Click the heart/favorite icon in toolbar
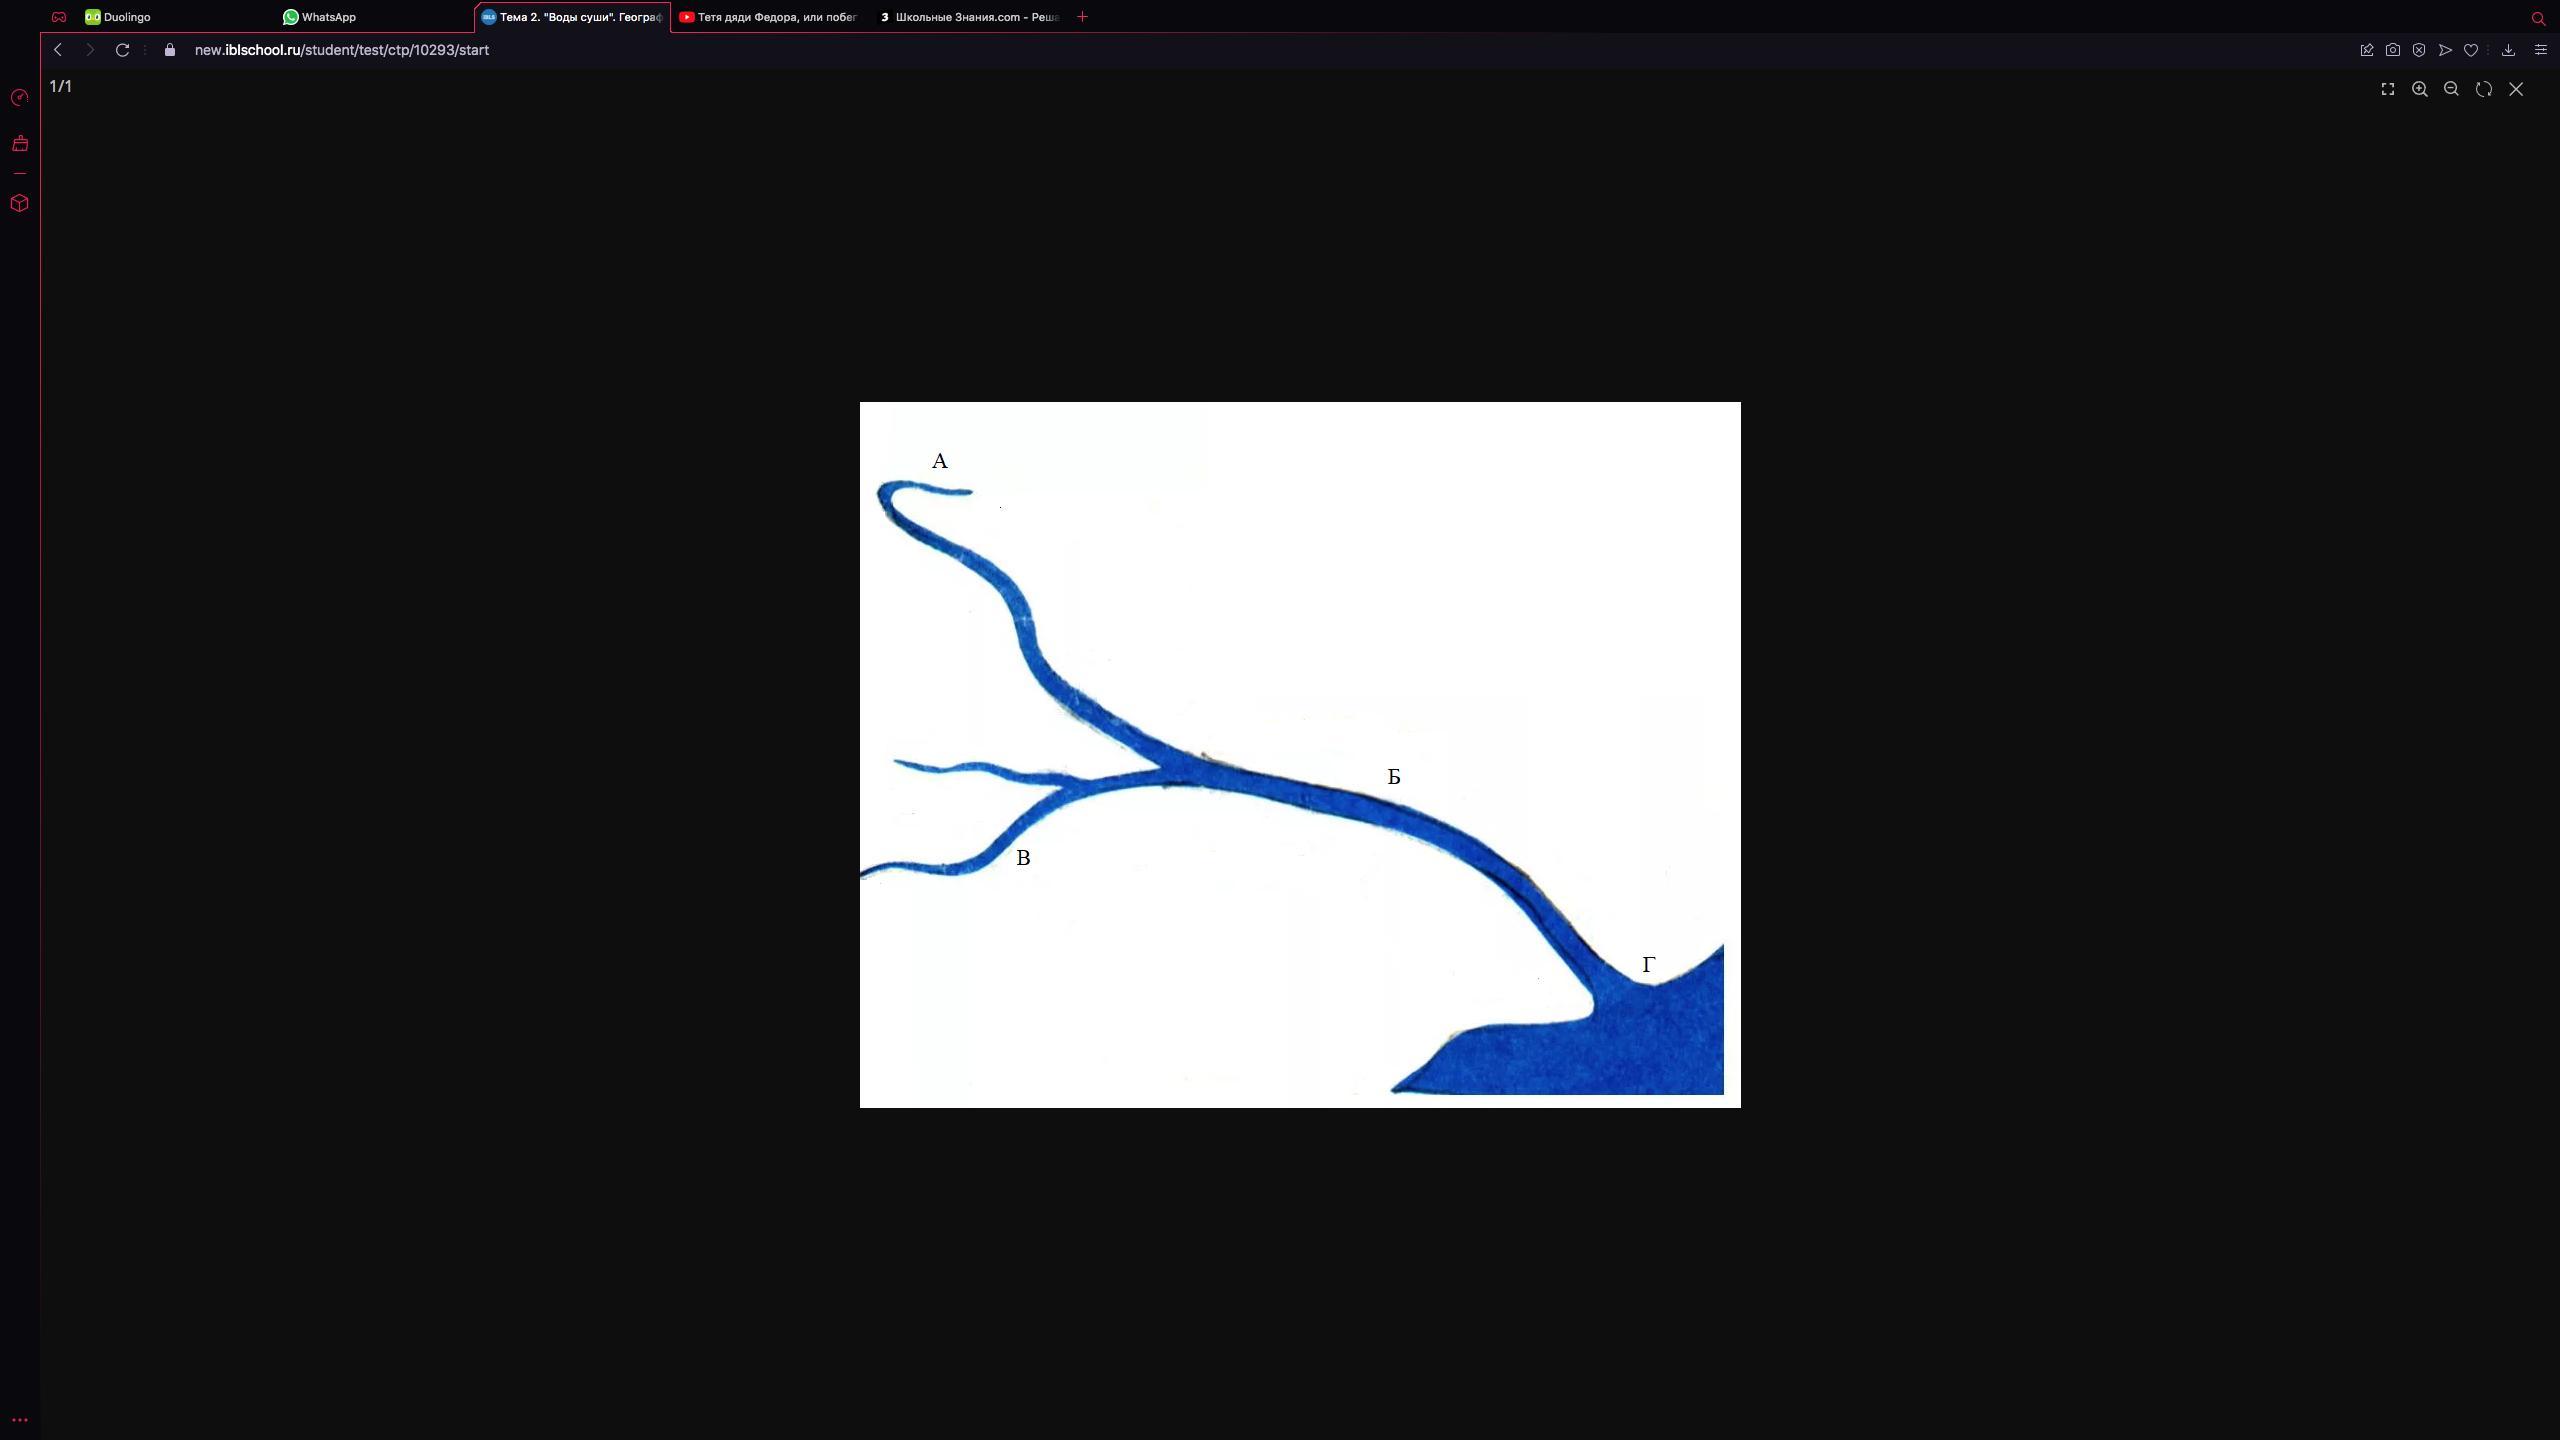 (2470, 49)
